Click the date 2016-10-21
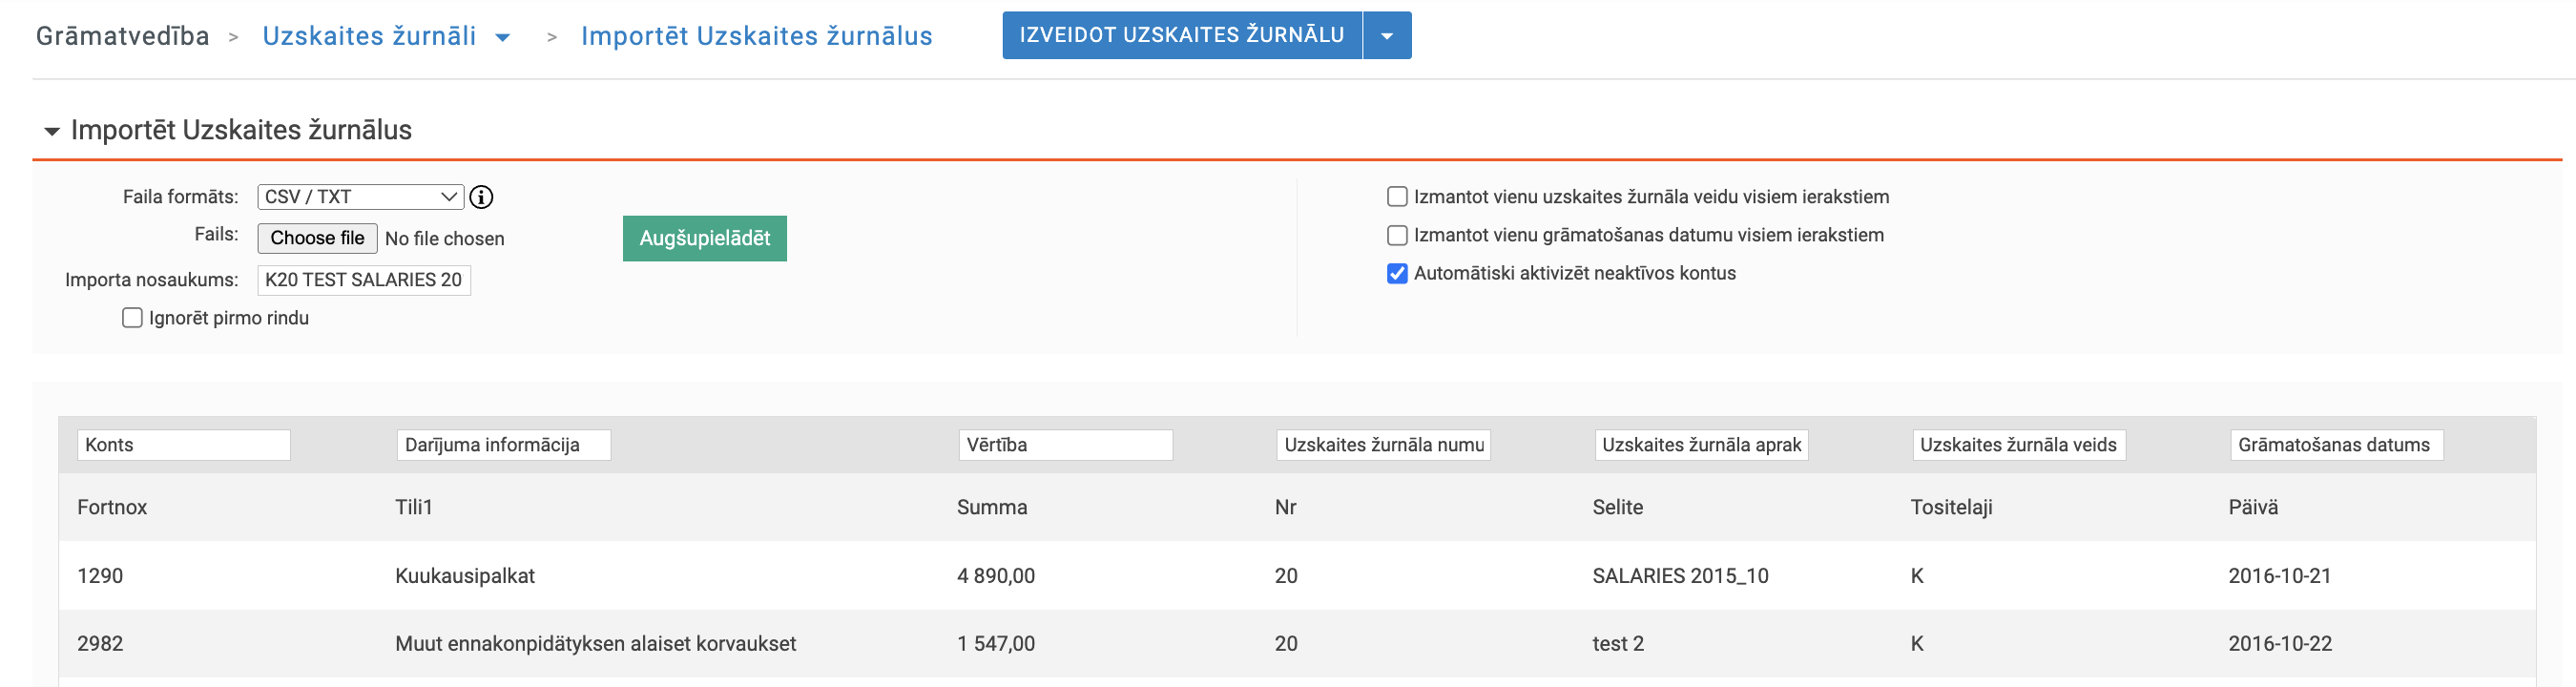Image resolution: width=2576 pixels, height=687 pixels. [2280, 576]
